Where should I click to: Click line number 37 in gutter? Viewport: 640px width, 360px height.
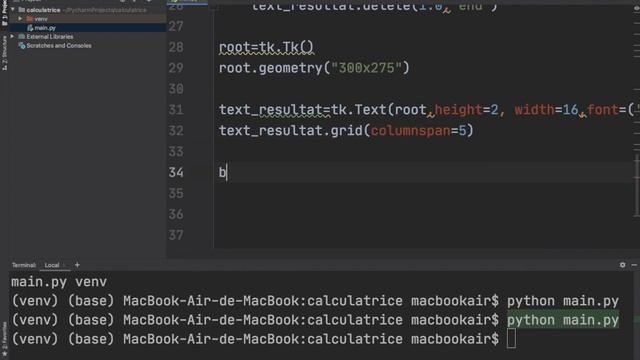(176, 235)
